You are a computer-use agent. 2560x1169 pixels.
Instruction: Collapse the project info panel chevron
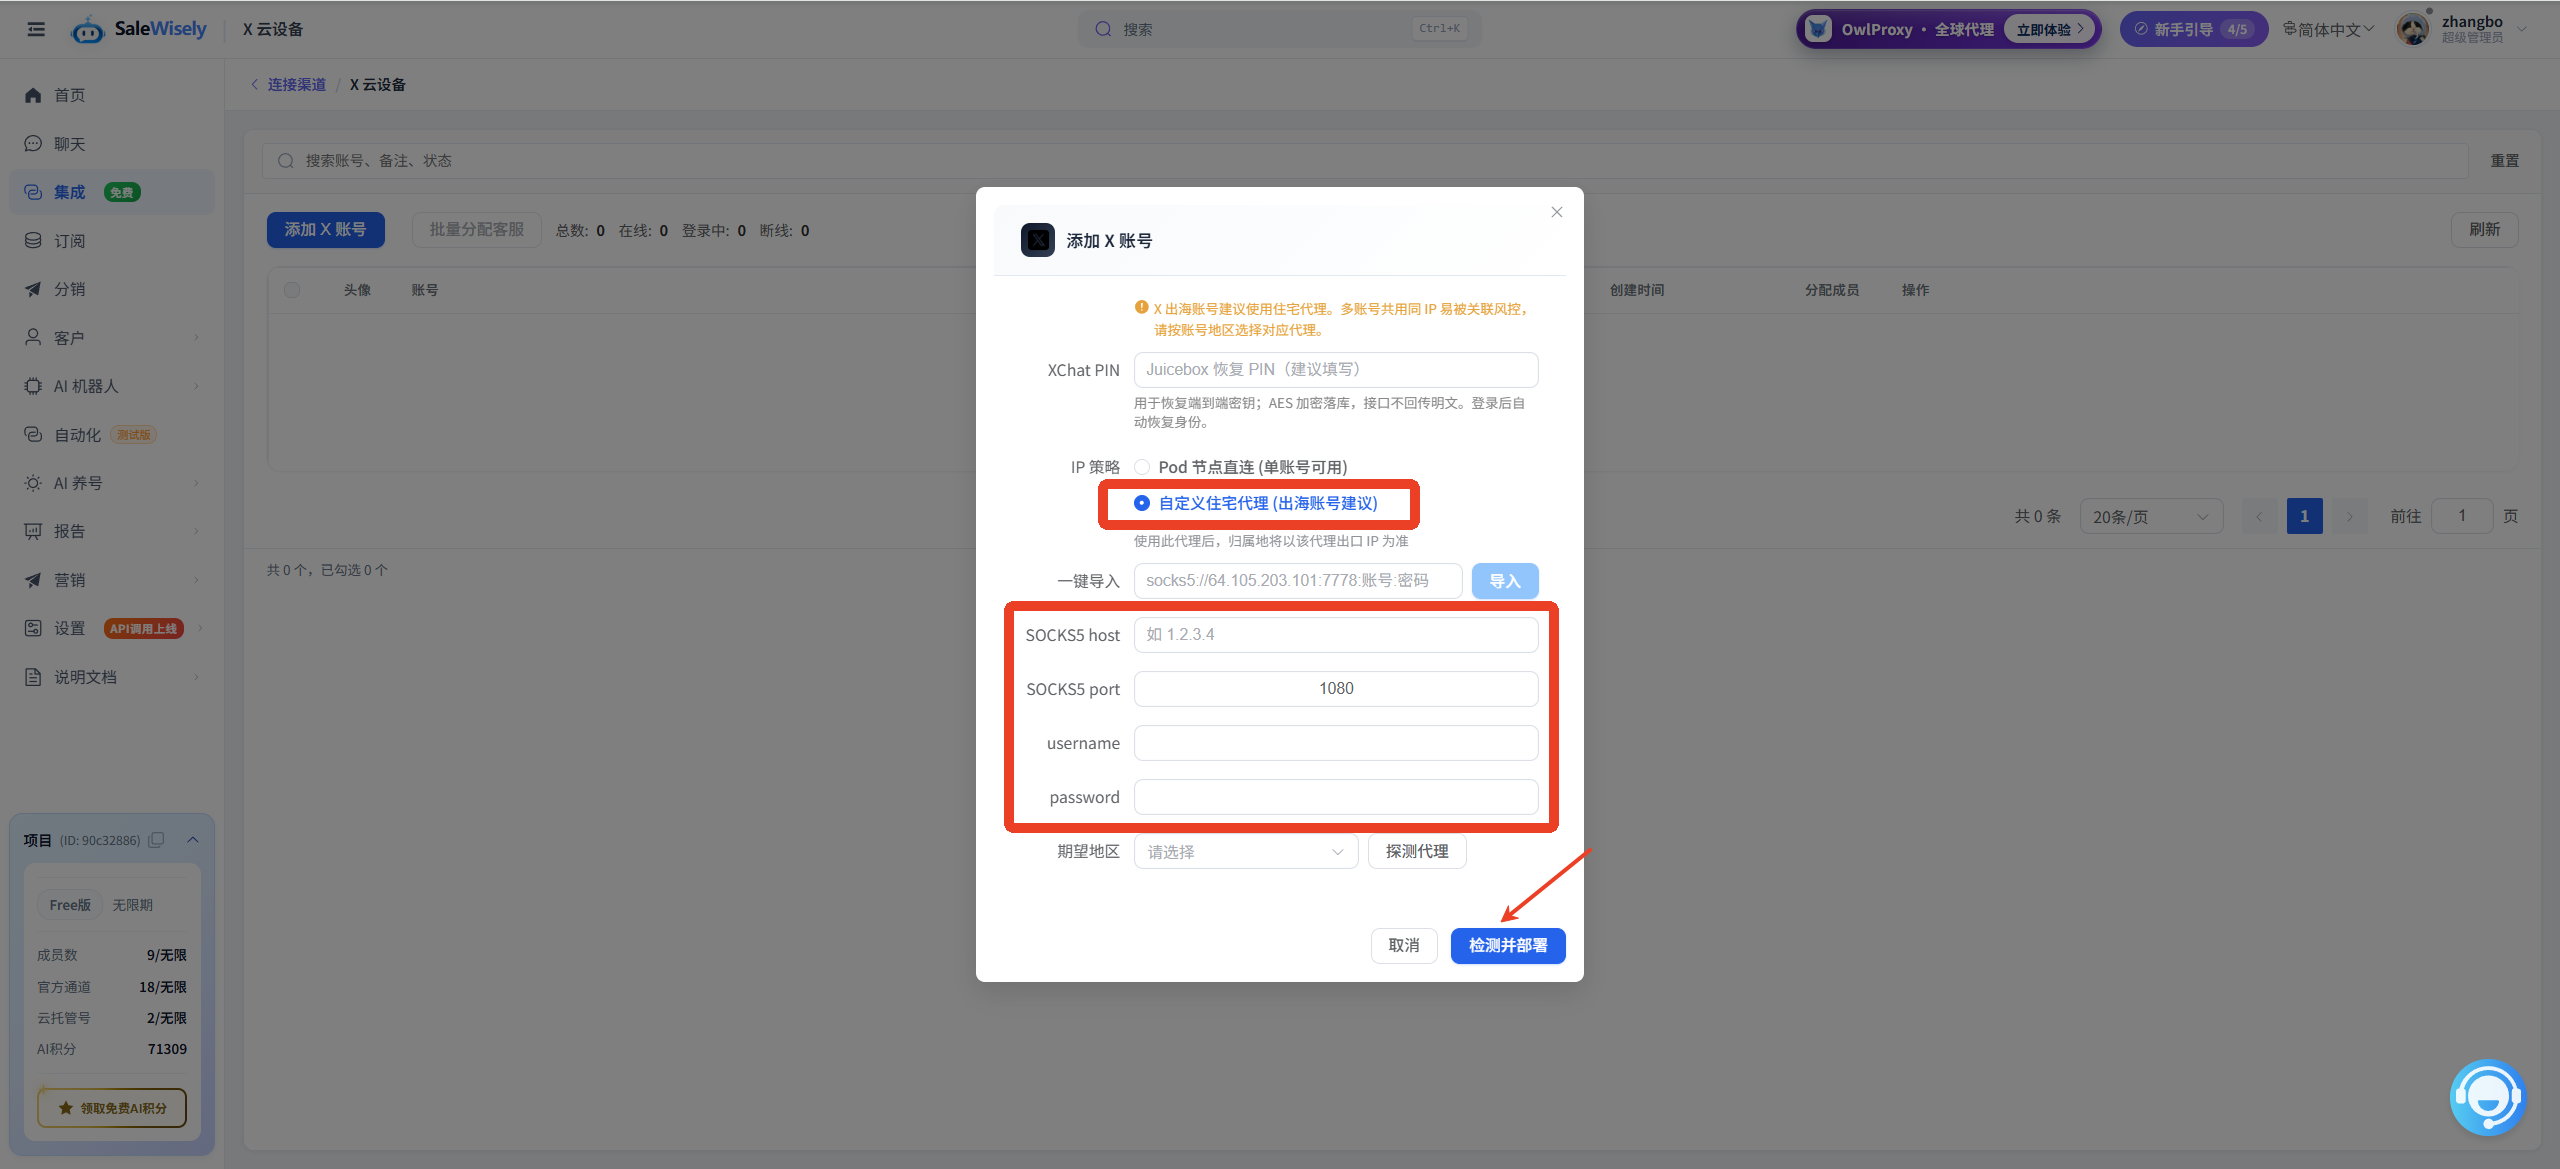click(193, 840)
